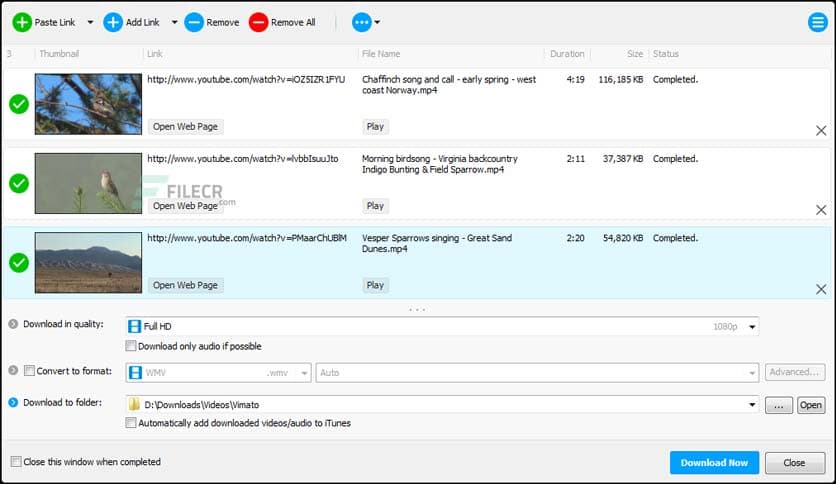Collapse the Download in quality section arrow

coord(13,324)
